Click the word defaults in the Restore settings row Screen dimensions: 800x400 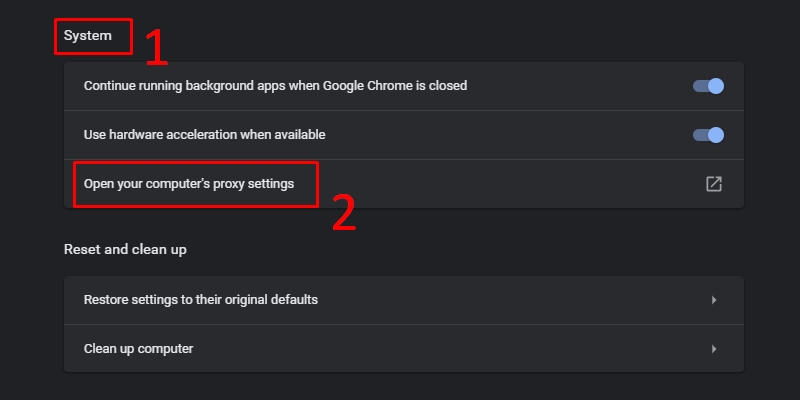(x=291, y=300)
